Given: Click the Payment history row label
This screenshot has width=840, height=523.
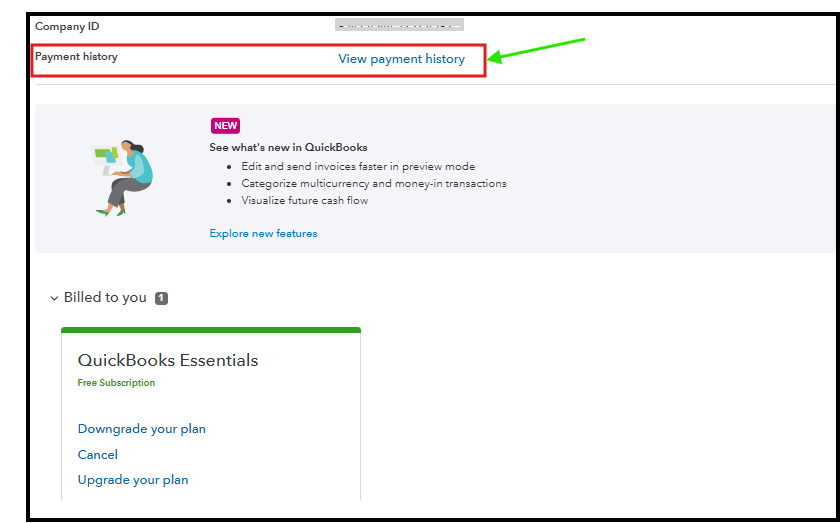Looking at the screenshot, I should 76,57.
